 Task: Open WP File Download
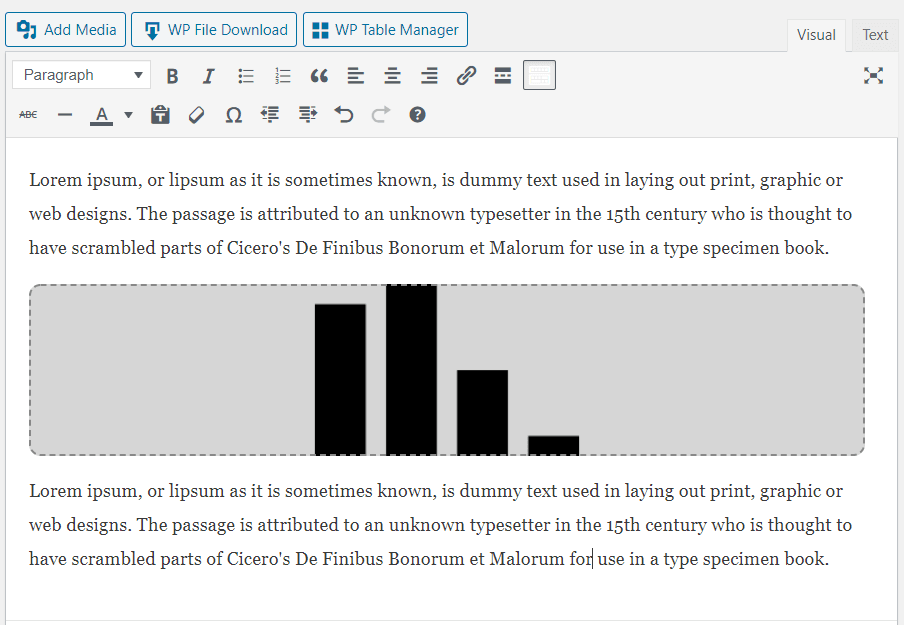click(x=214, y=30)
